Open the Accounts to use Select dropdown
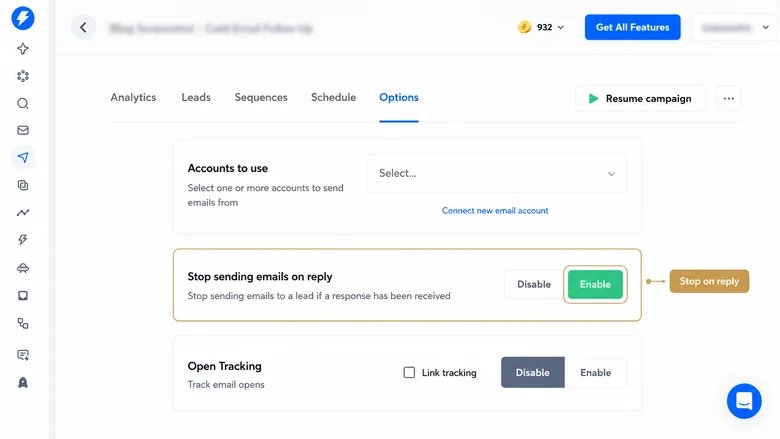780x439 pixels. pos(497,174)
